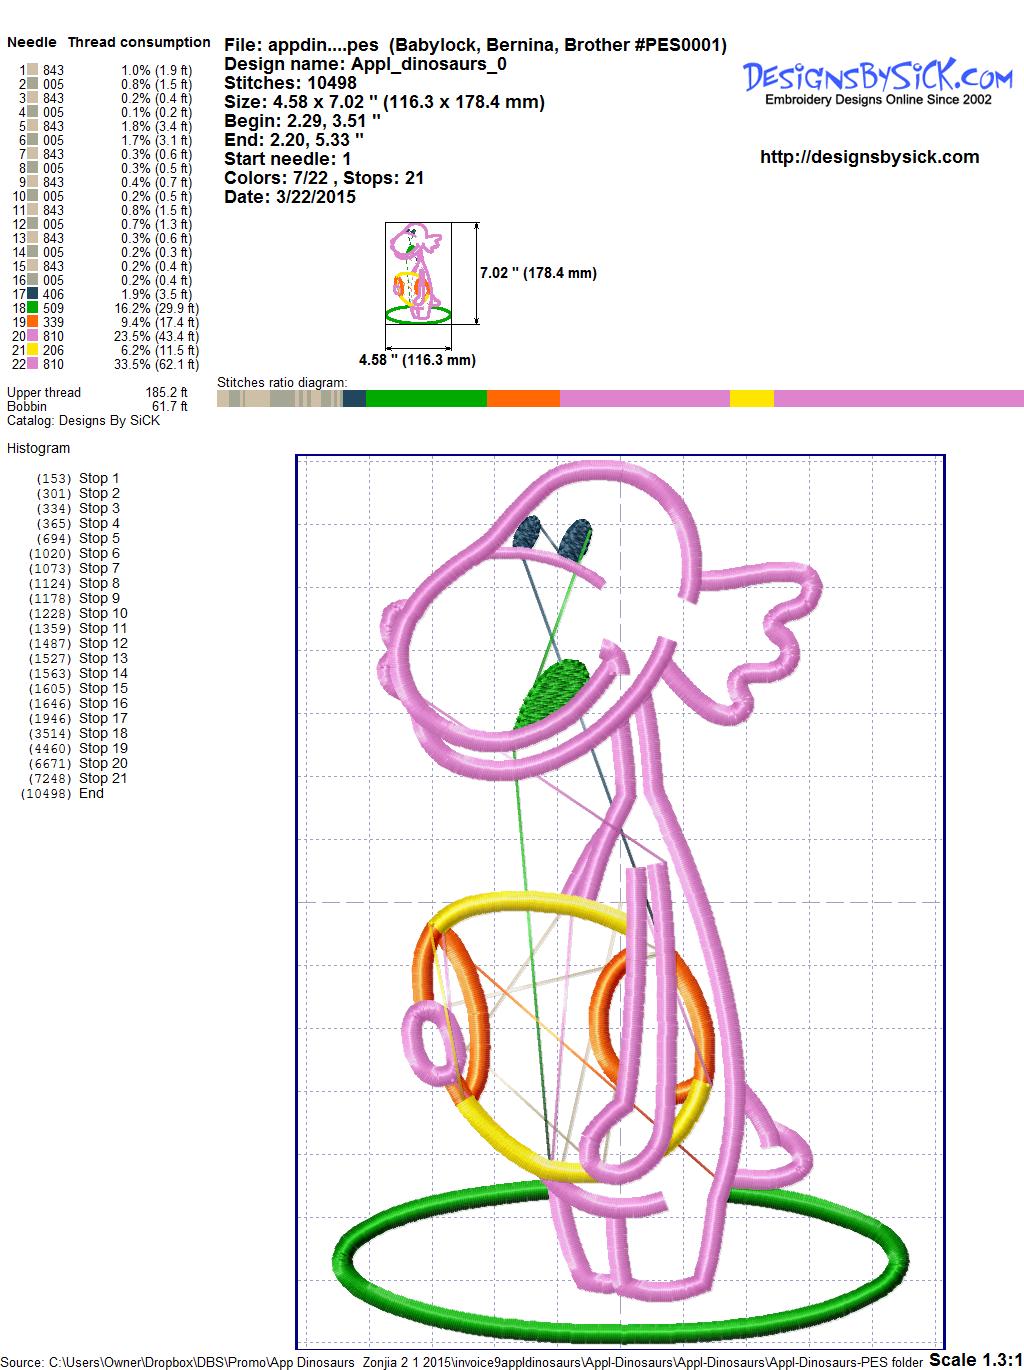Click the small dinosaur preview thumbnail
Viewport: 1024px width, 1370px height.
(x=417, y=273)
